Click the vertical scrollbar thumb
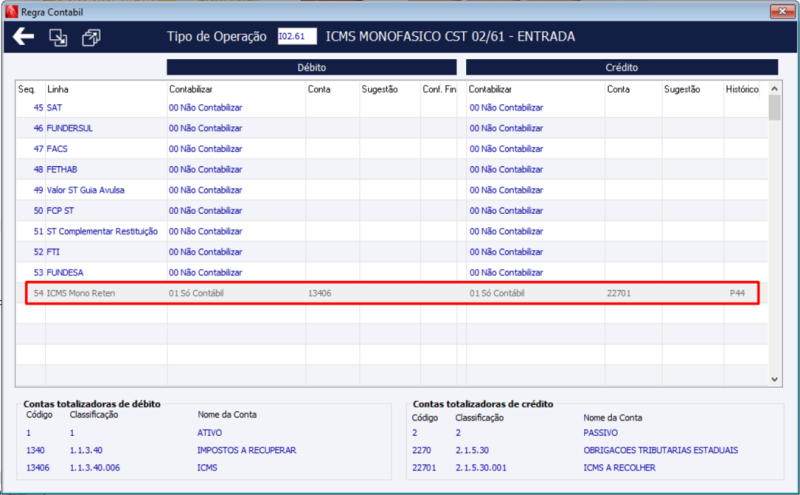Viewport: 800px width, 495px height. [774, 107]
